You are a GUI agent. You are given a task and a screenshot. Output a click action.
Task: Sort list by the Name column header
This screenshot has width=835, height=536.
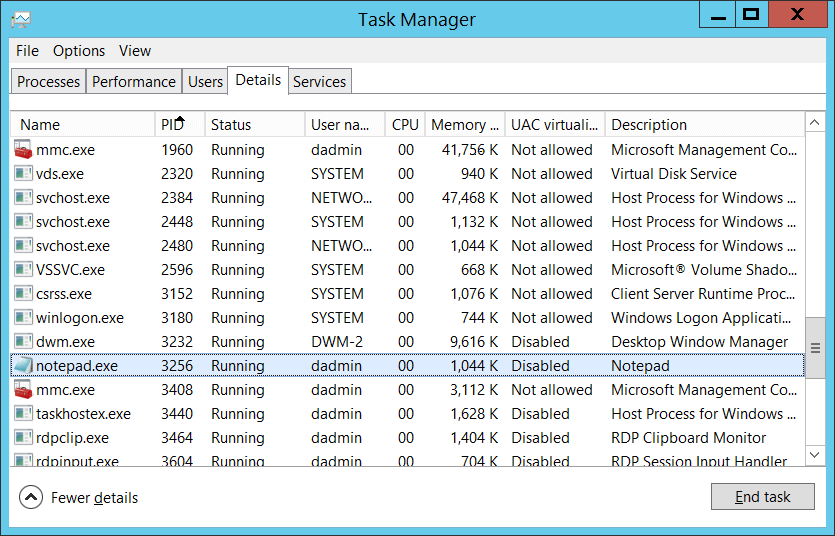(x=41, y=125)
